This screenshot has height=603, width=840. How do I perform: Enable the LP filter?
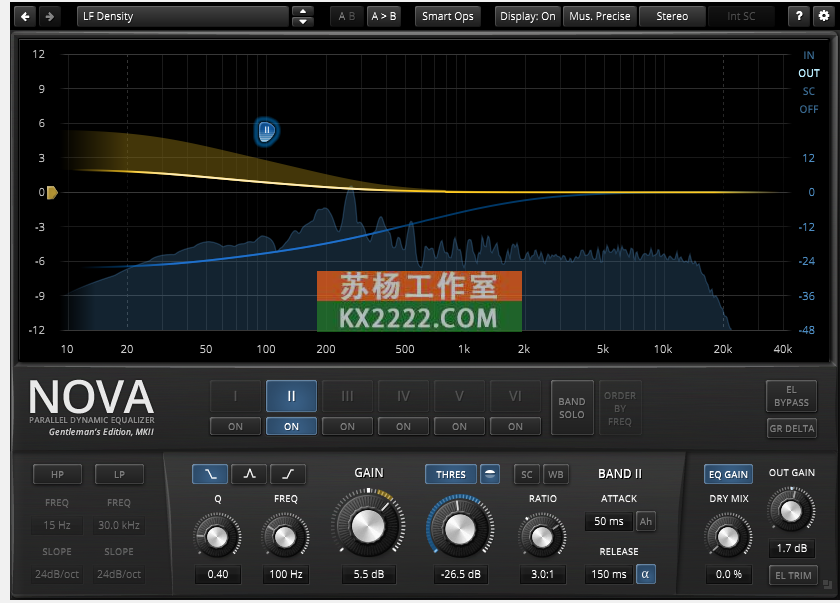click(119, 474)
